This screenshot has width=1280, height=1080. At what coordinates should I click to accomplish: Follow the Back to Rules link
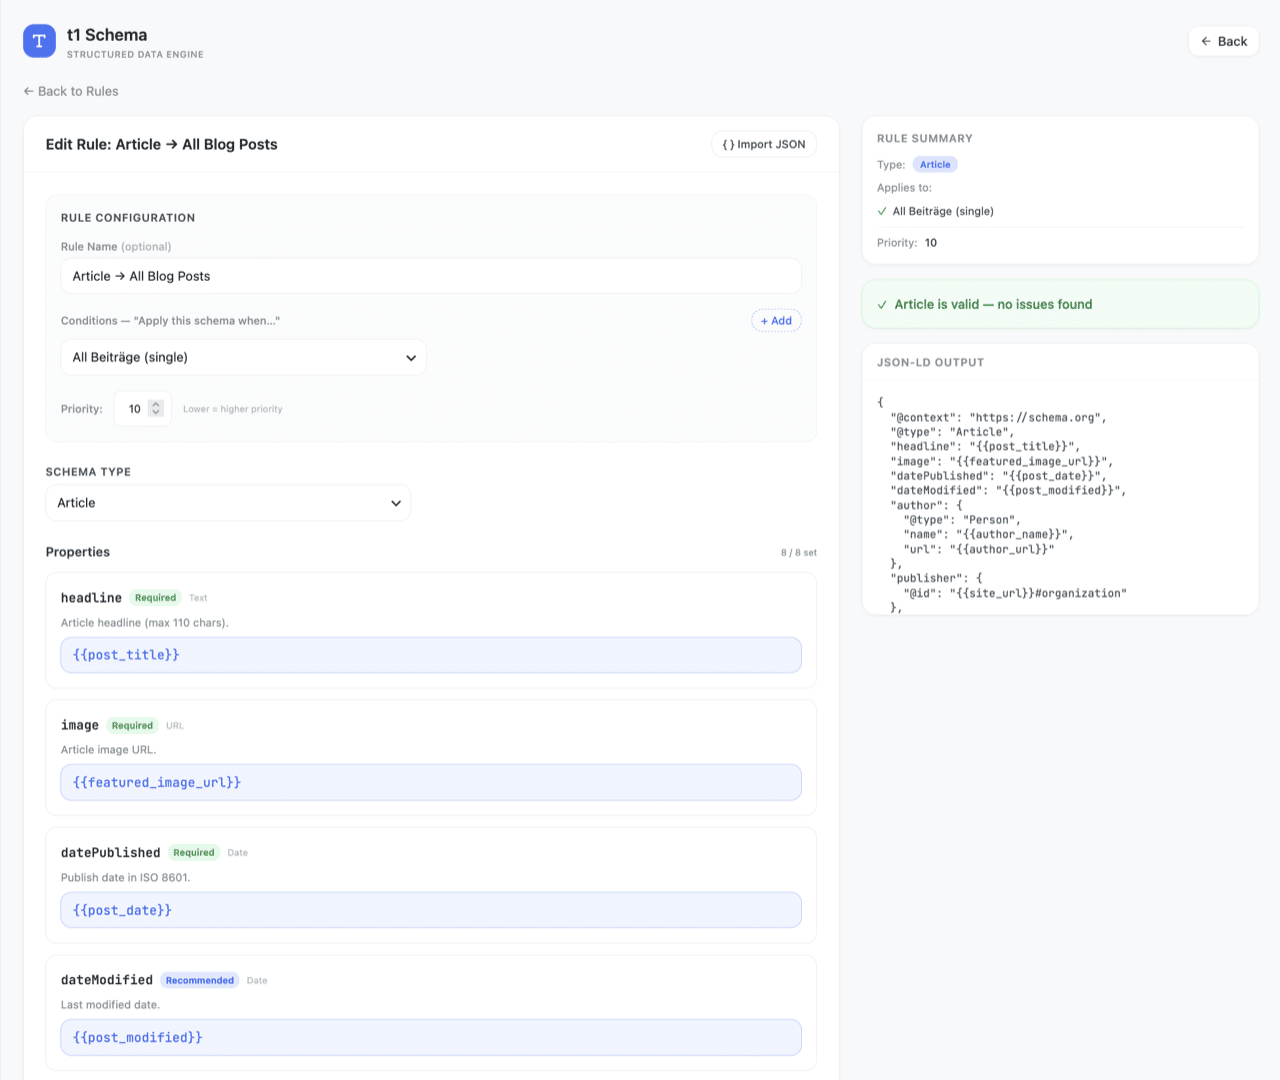[x=71, y=91]
